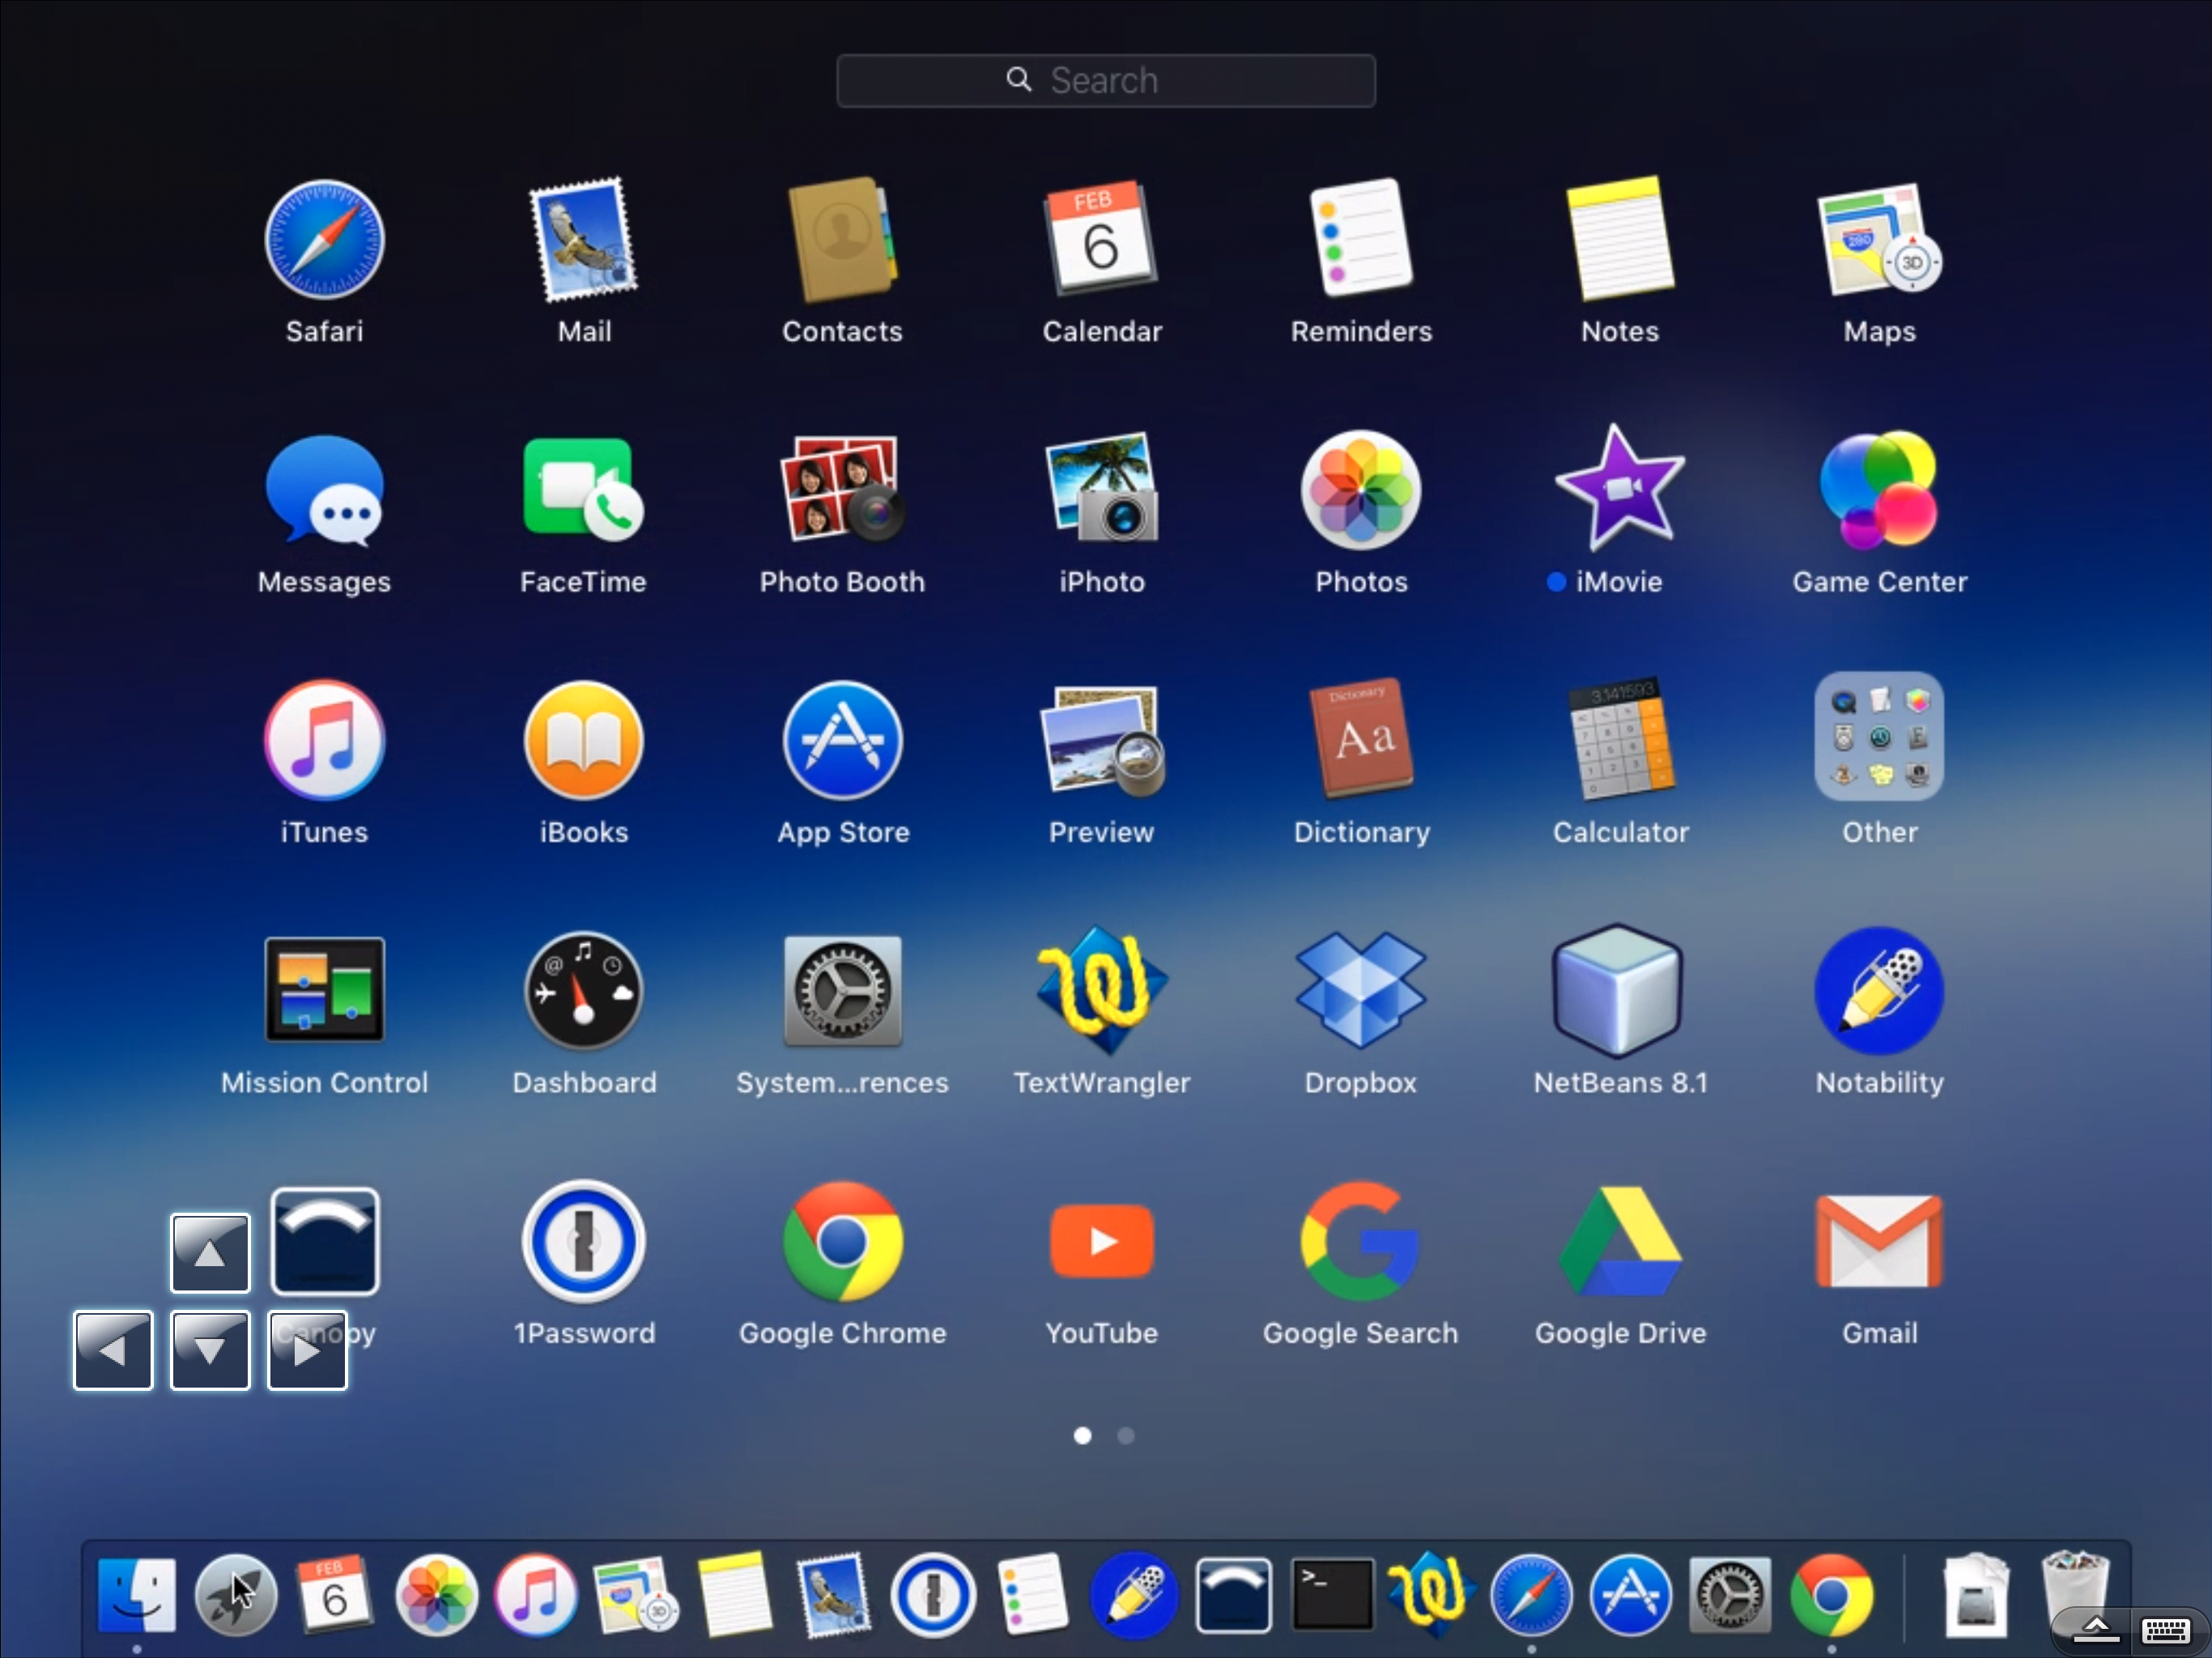Viewport: 2212px width, 1658px height.
Task: Click the on-screen keyboard button at bottom right
Action: [2165, 1630]
